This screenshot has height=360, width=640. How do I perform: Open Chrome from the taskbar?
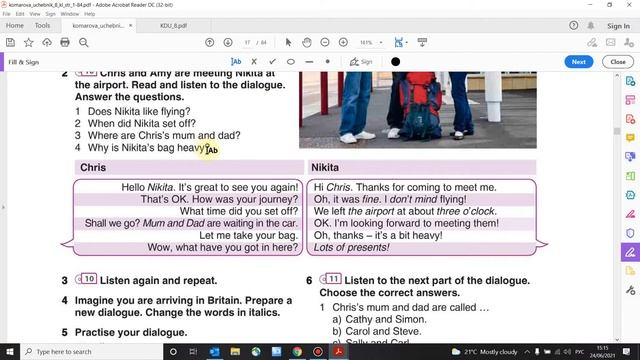(x=297, y=351)
